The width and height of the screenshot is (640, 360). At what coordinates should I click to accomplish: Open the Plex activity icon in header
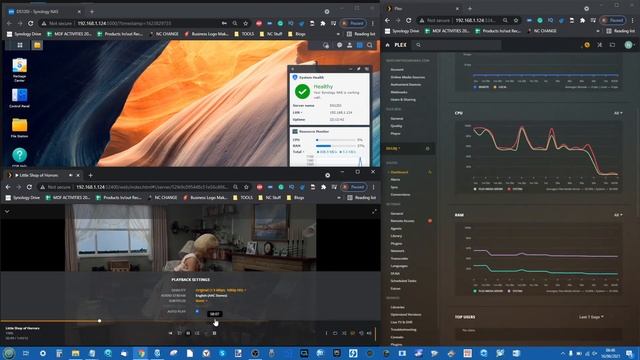point(587,45)
